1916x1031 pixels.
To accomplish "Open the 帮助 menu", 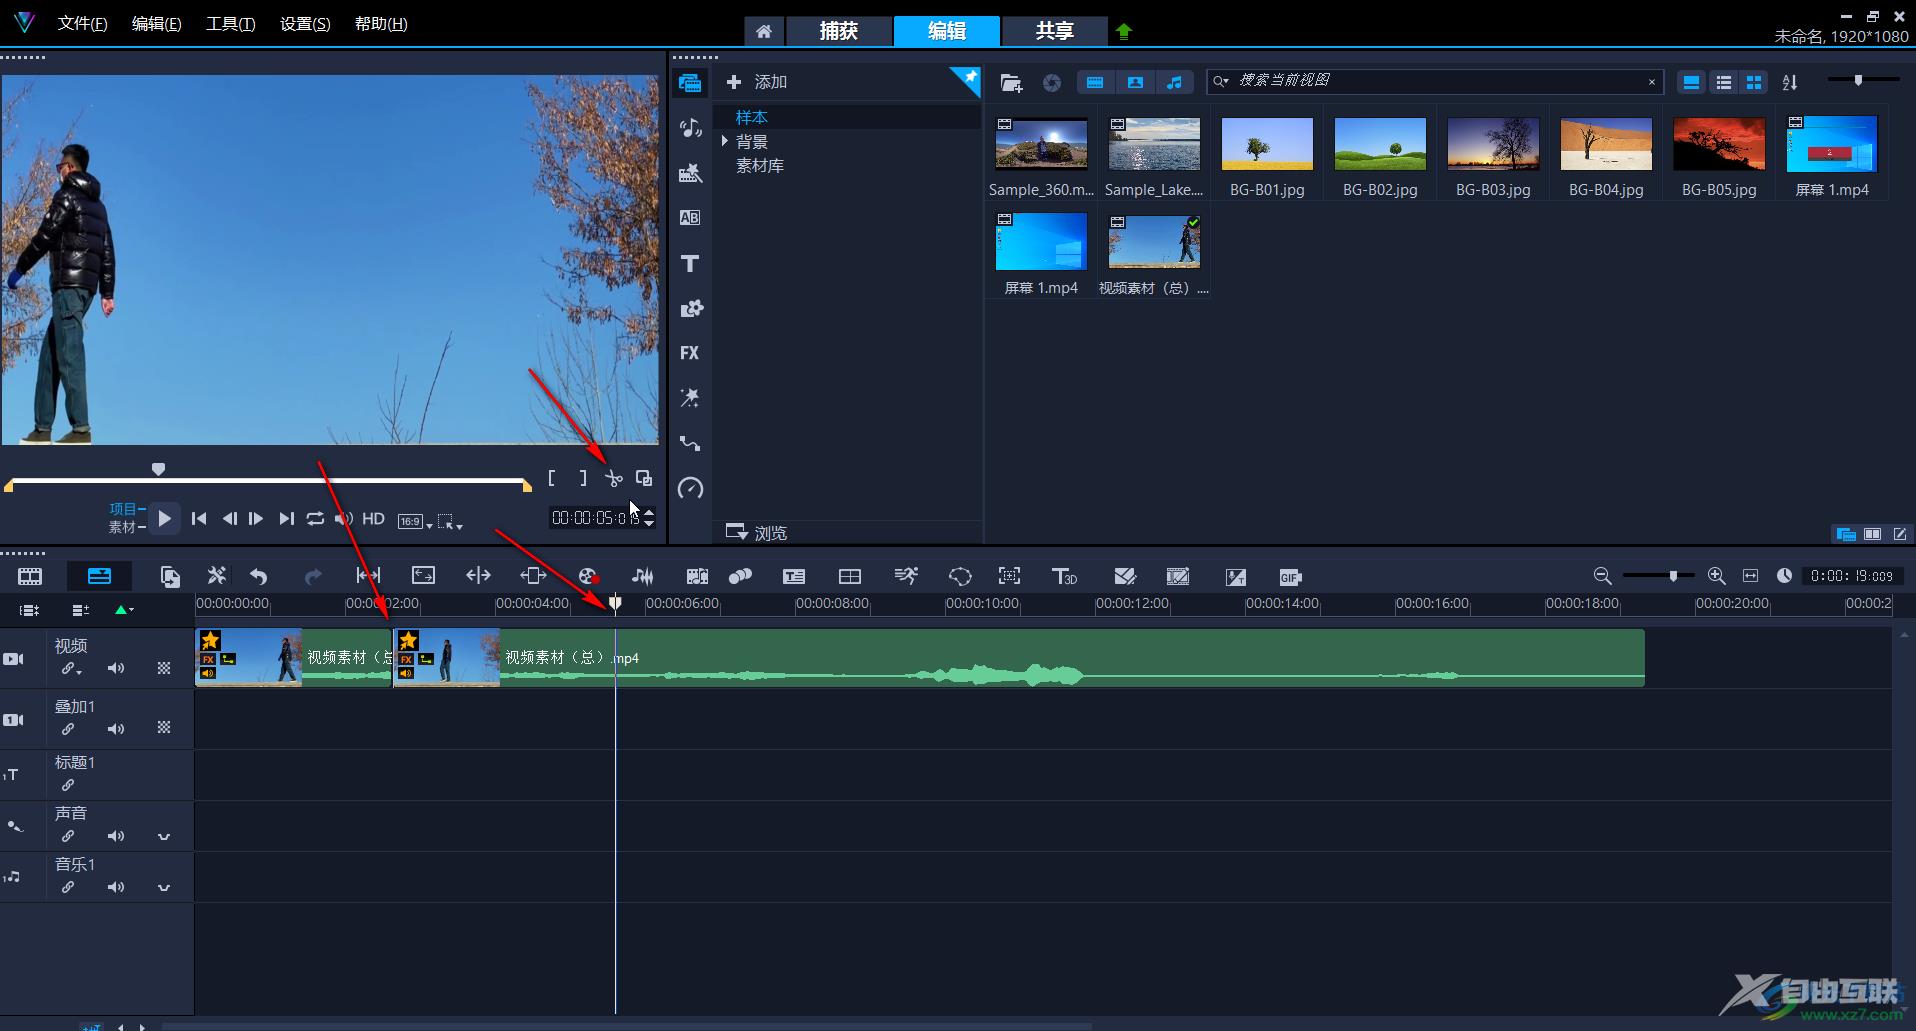I will click(381, 24).
